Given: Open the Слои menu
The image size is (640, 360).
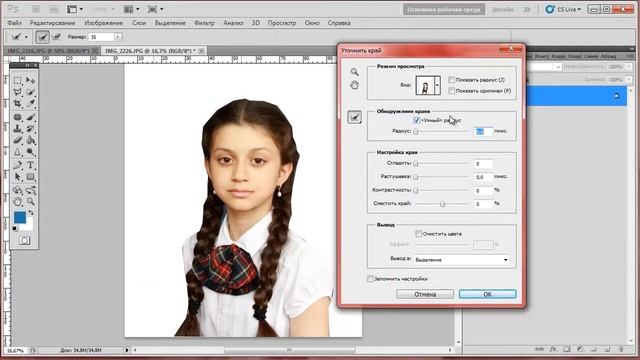Looking at the screenshot, I should click(139, 23).
